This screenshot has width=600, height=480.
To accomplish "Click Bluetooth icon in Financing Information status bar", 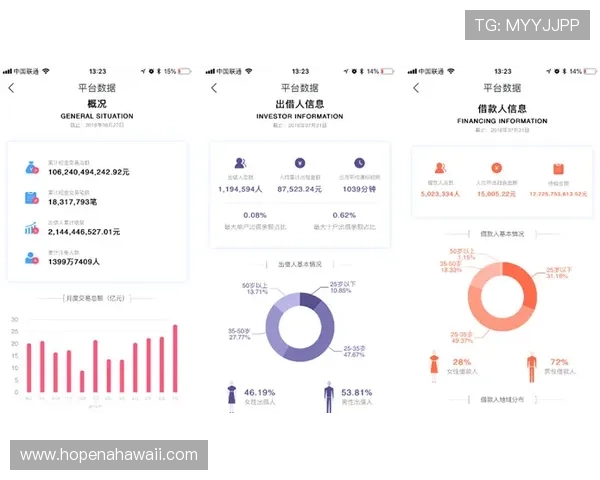I will pos(564,71).
